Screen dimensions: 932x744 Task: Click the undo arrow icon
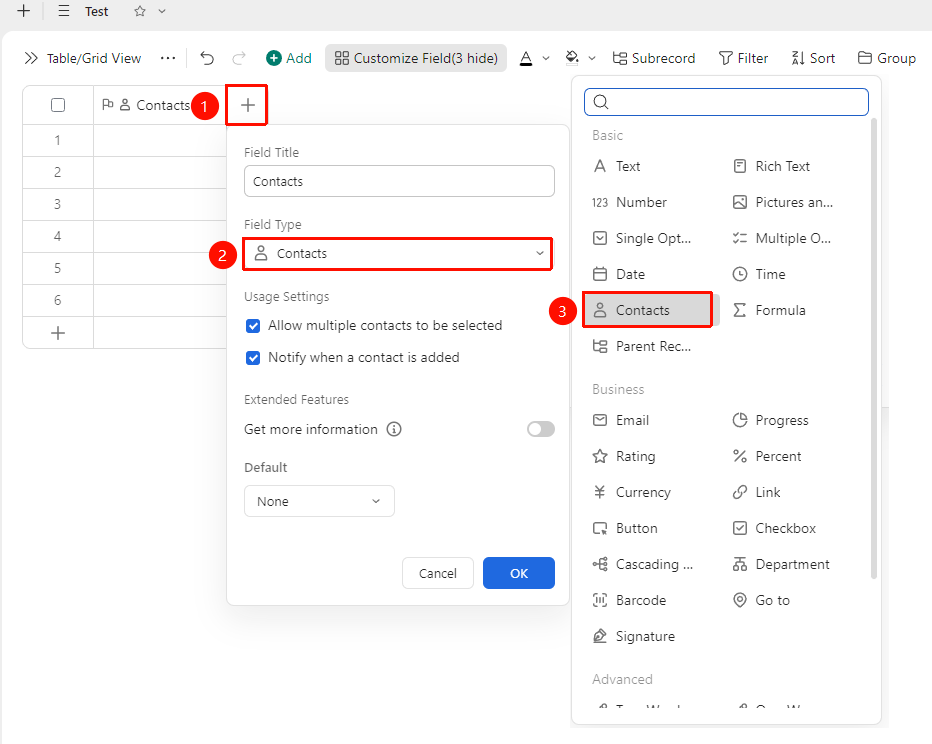207,58
